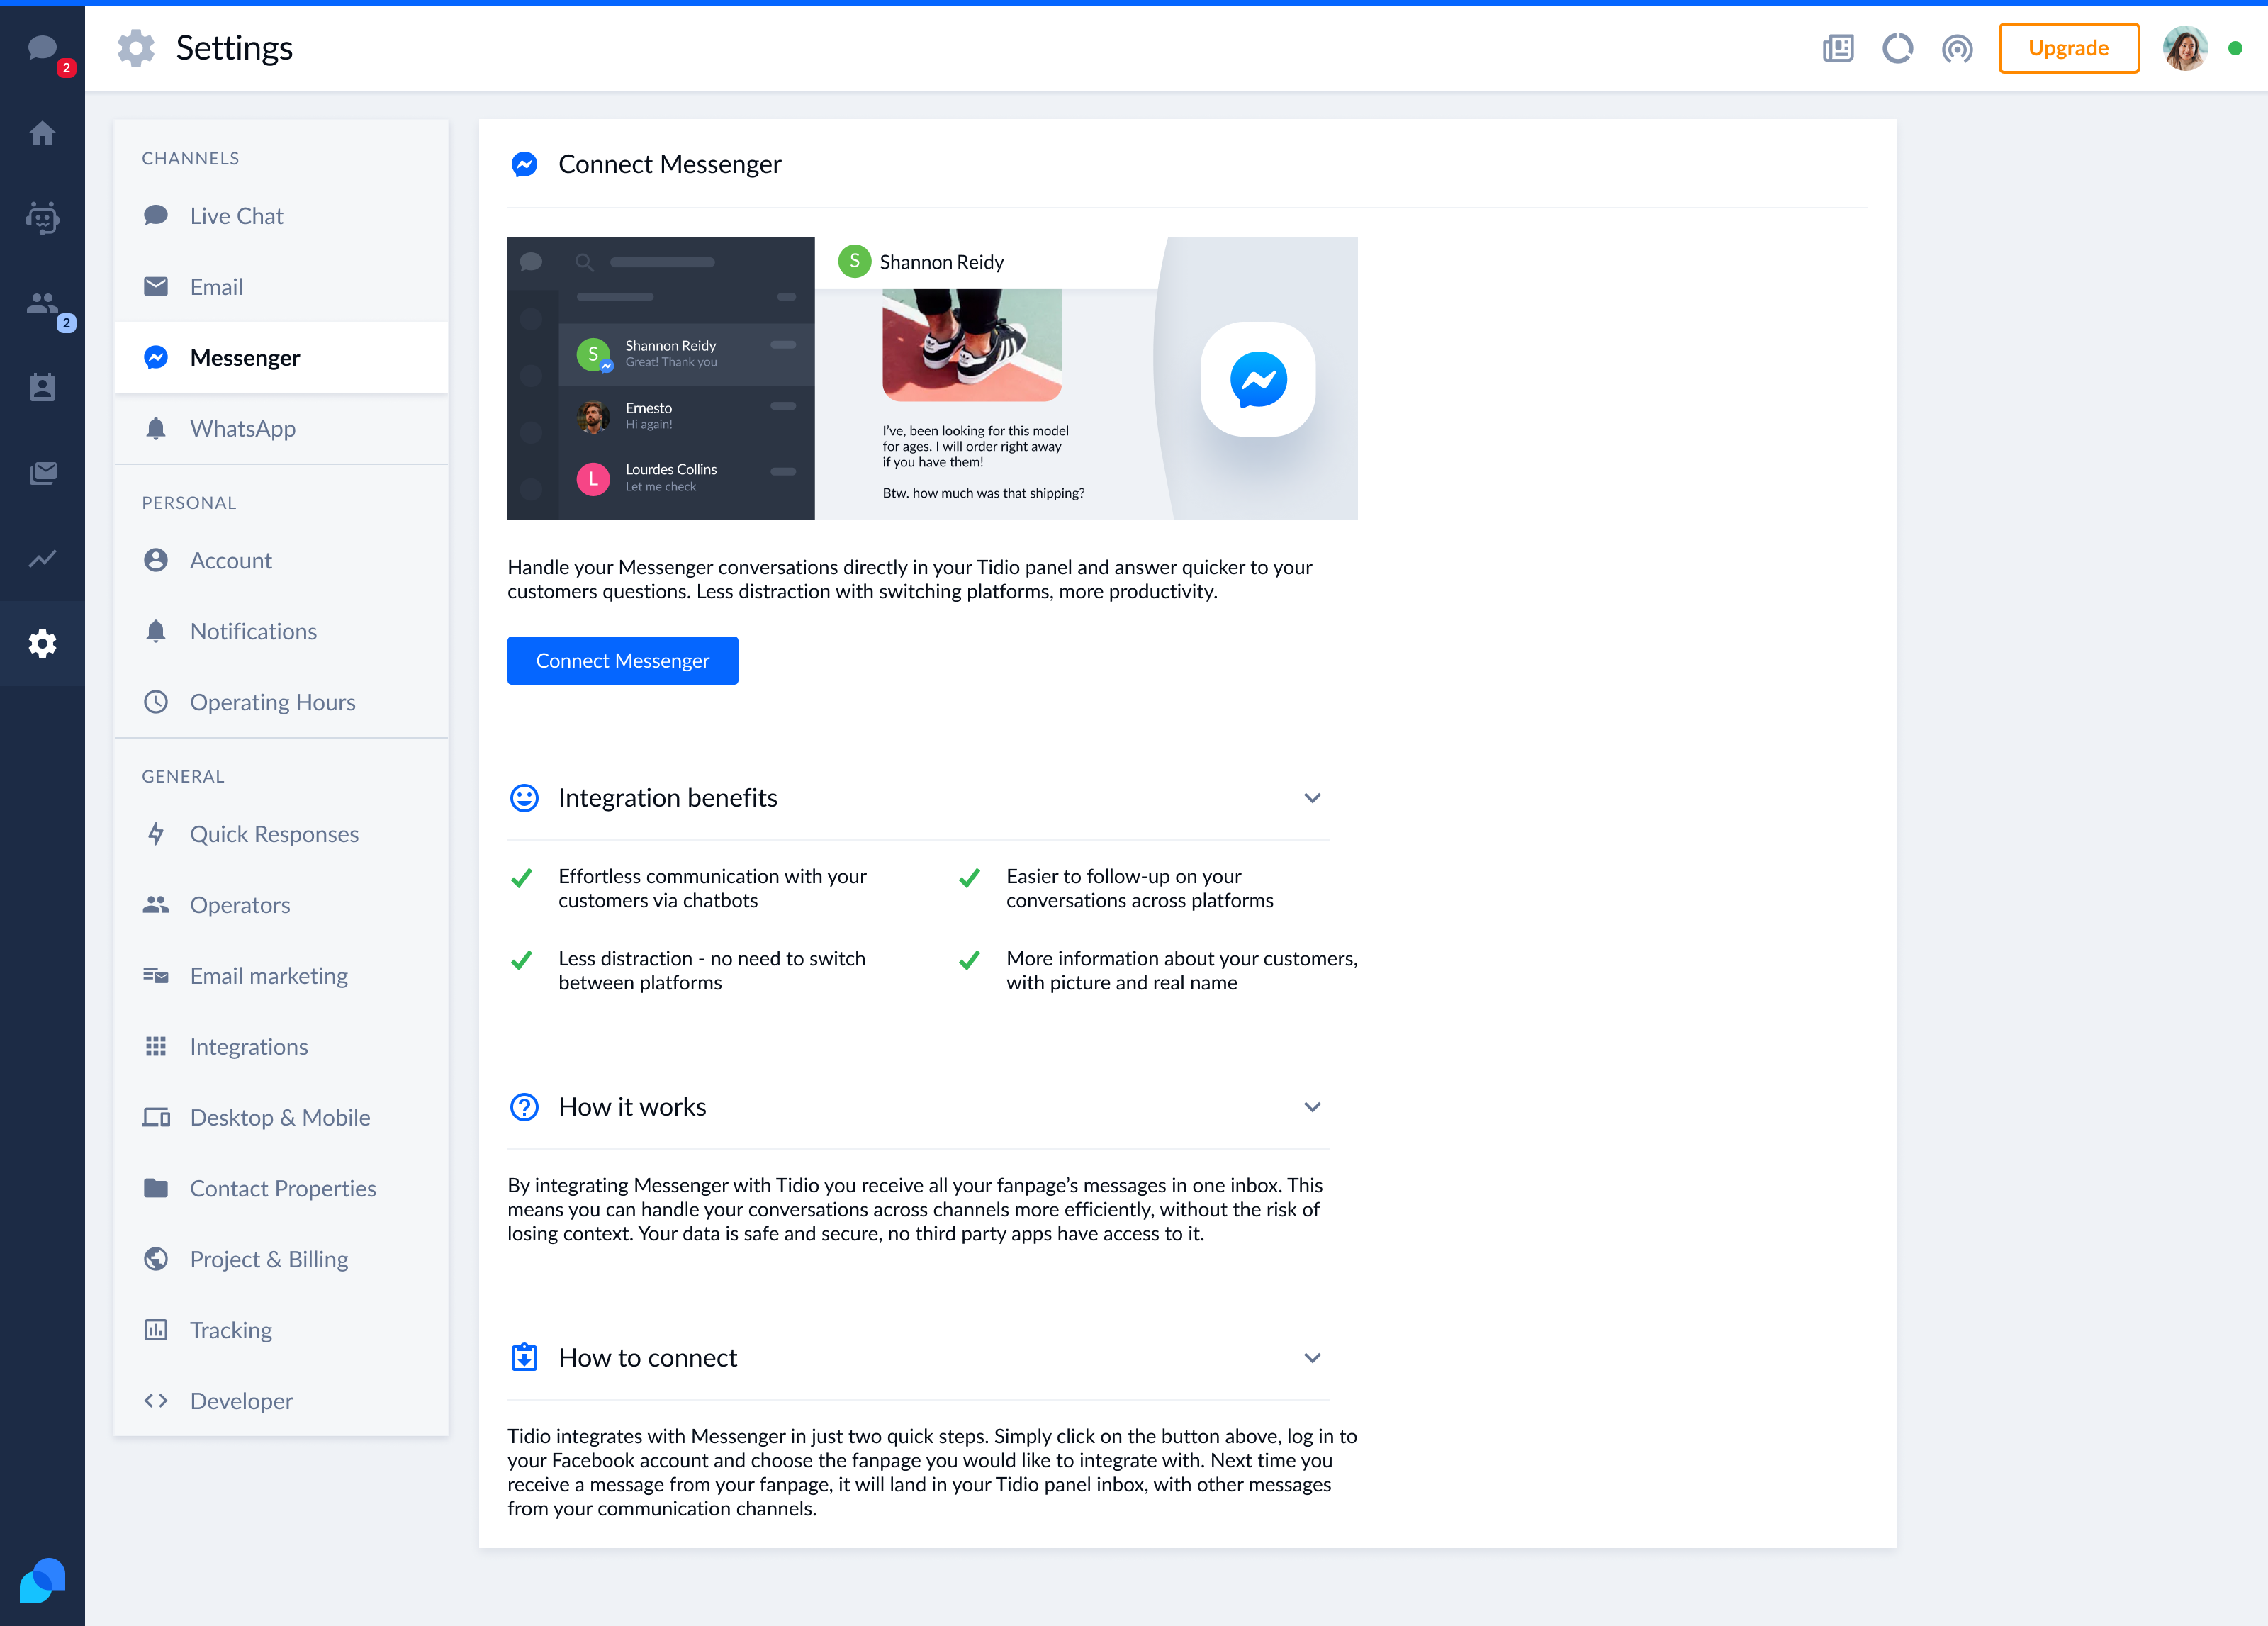
Task: Open the conversations inbox icon in left rail
Action: 42,48
